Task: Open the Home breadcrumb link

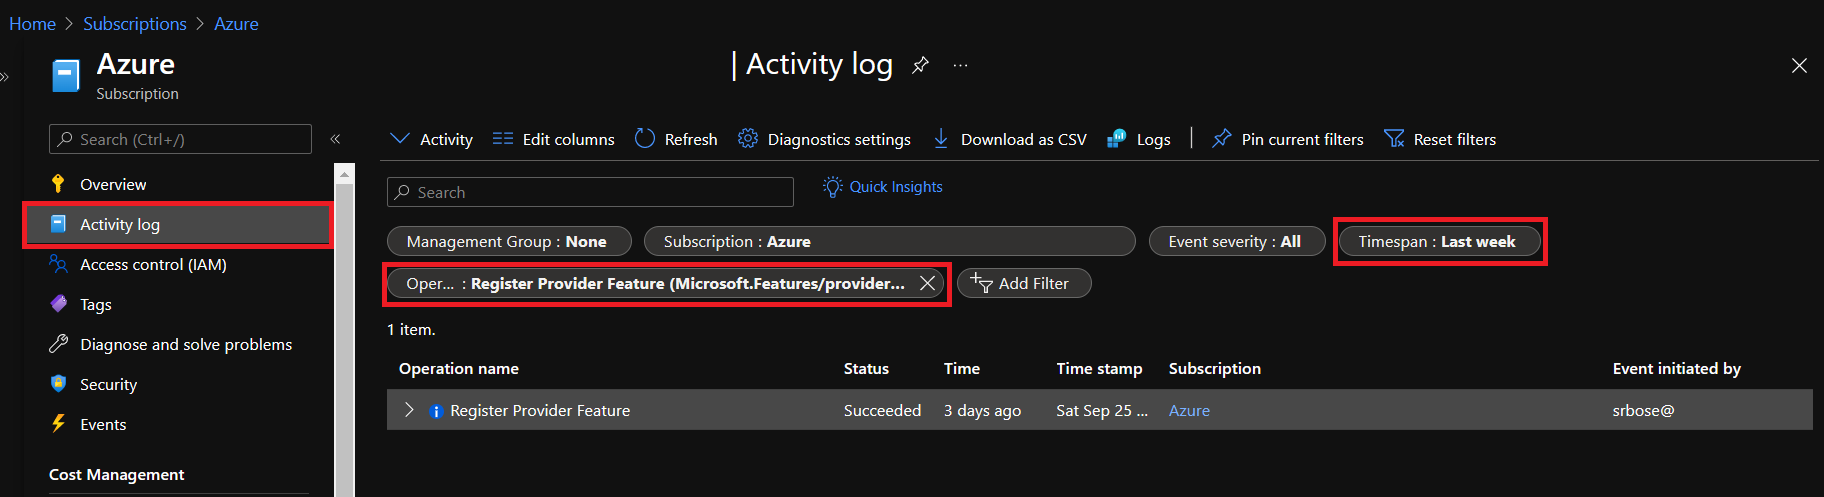Action: 32,24
